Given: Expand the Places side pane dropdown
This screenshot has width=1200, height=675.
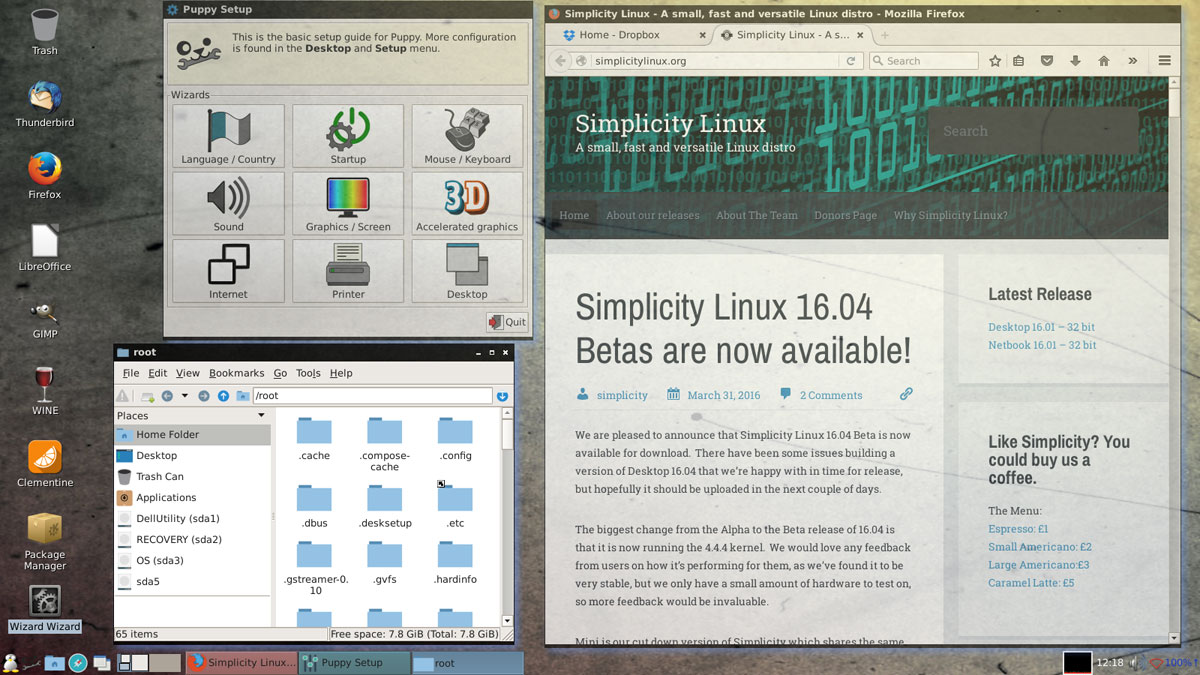Looking at the screenshot, I should [261, 415].
